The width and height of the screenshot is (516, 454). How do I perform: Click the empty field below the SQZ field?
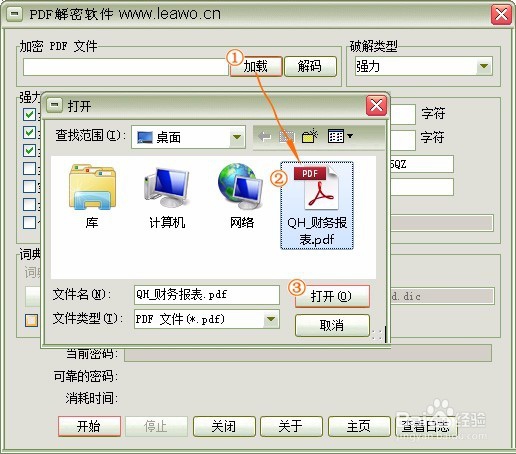tap(421, 187)
